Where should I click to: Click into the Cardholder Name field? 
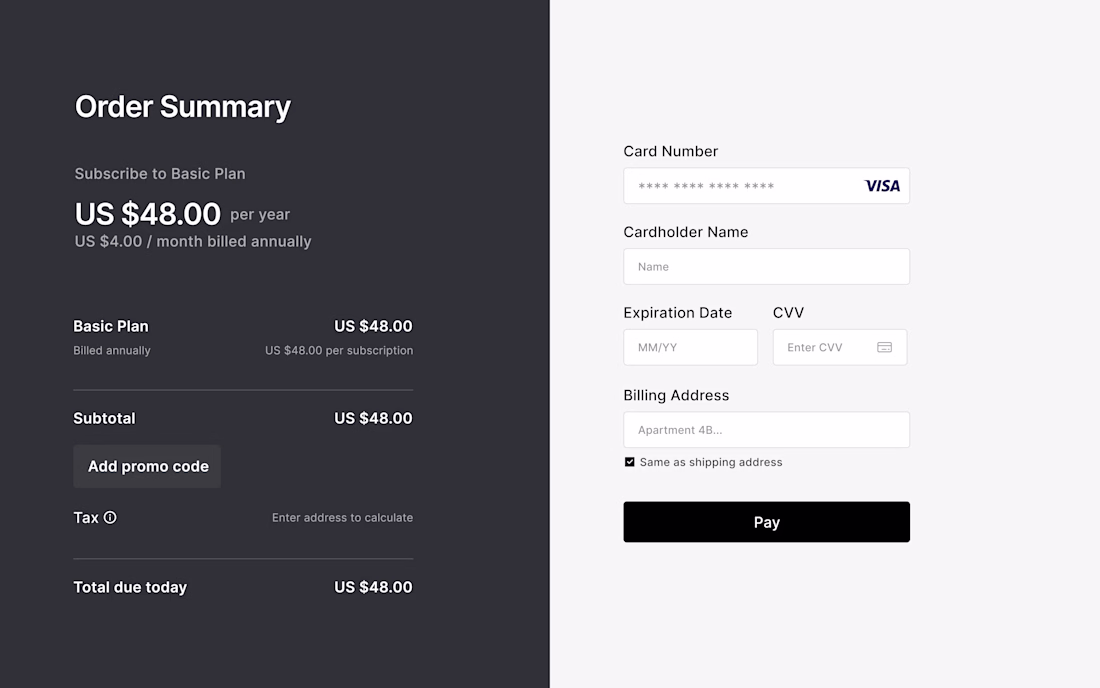click(x=766, y=267)
